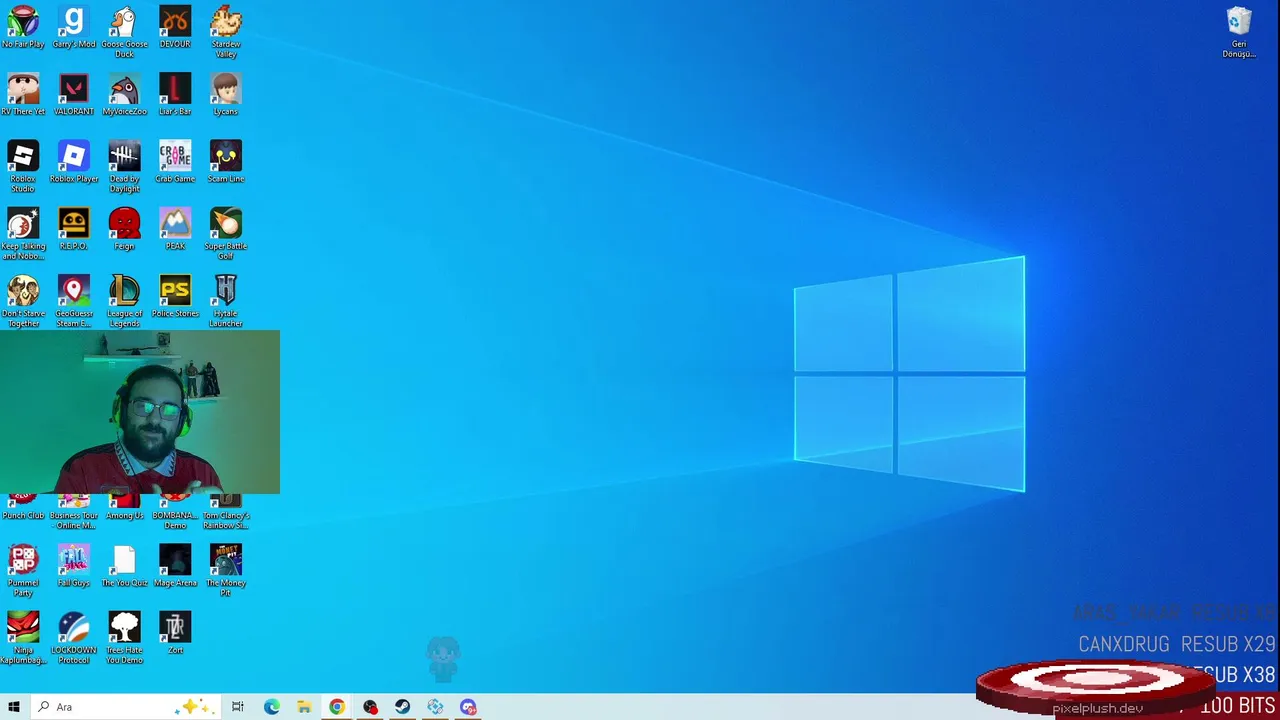Select the Stardew Valley desktop icon

click(226, 32)
